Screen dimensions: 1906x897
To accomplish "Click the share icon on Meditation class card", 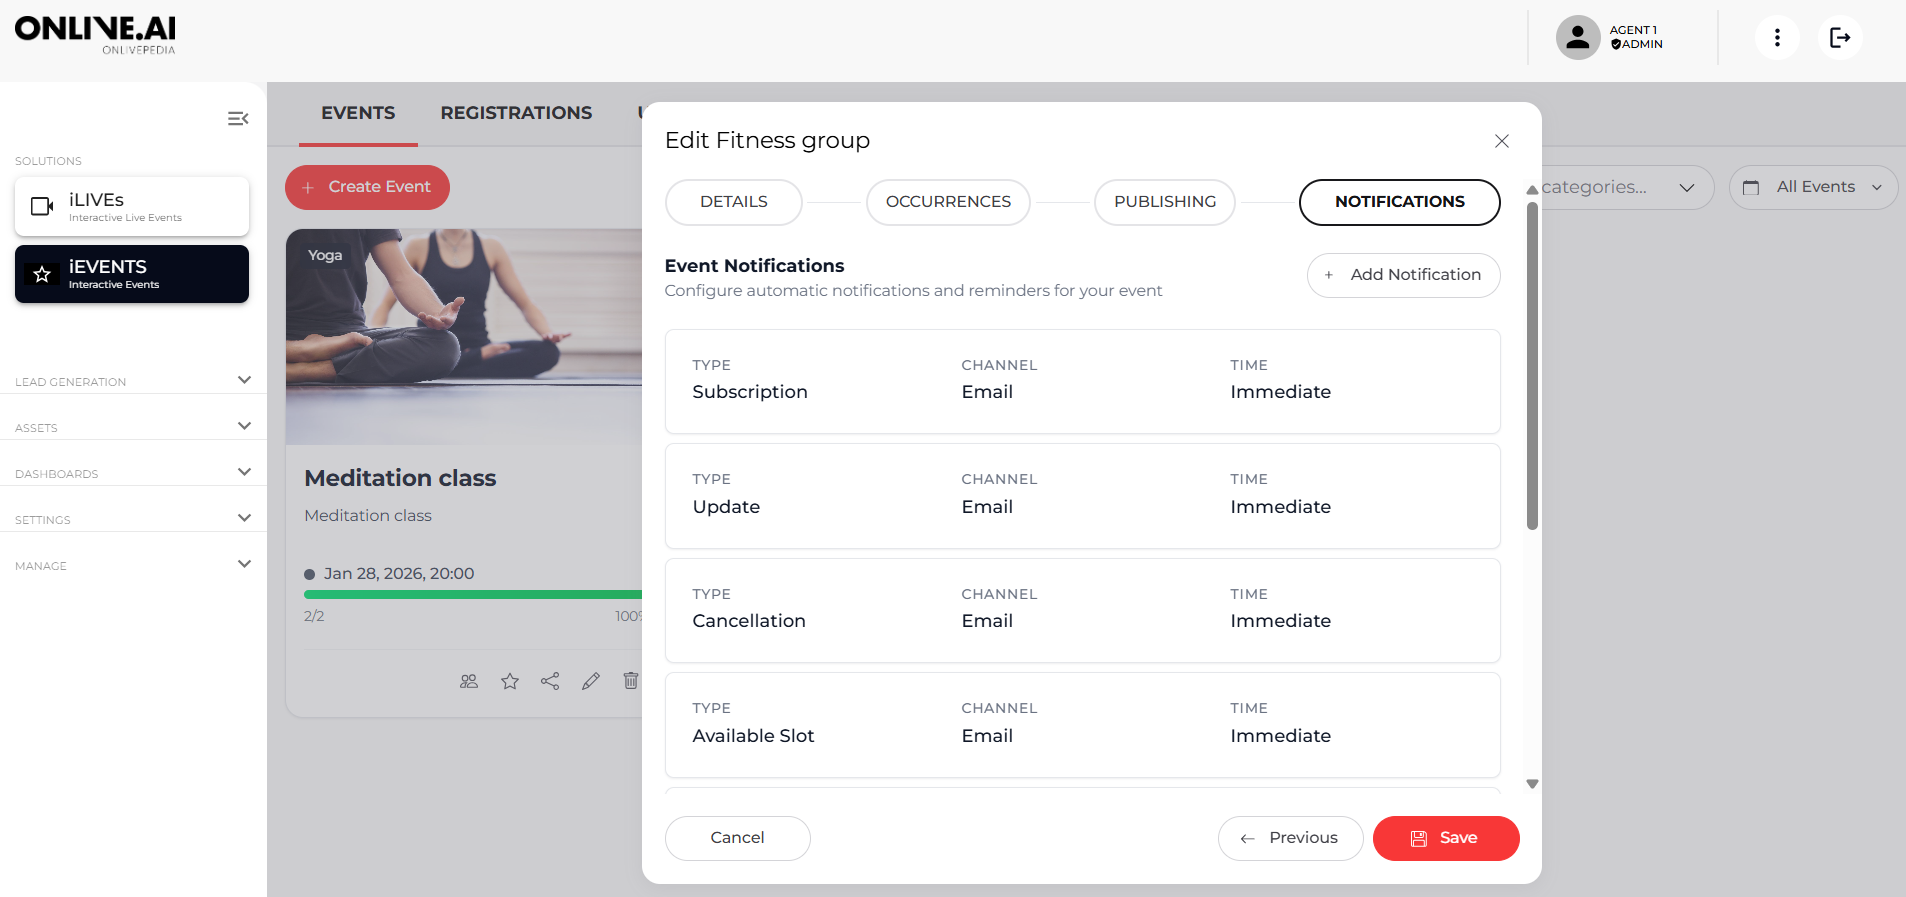I will [x=550, y=681].
